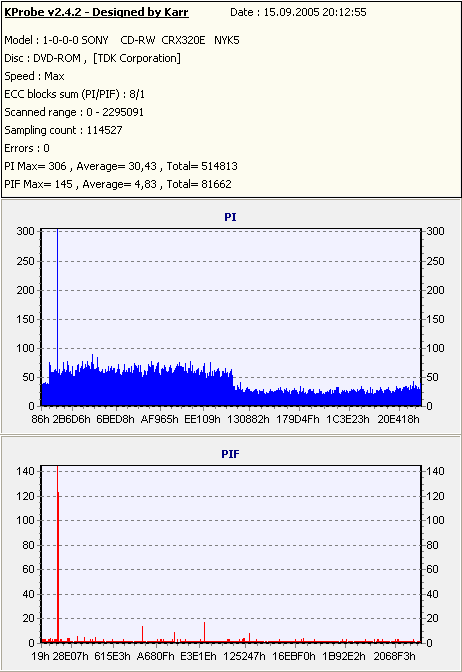Click the PI x-axis label 'AF965h'
This screenshot has height=672, width=462.
159,419
